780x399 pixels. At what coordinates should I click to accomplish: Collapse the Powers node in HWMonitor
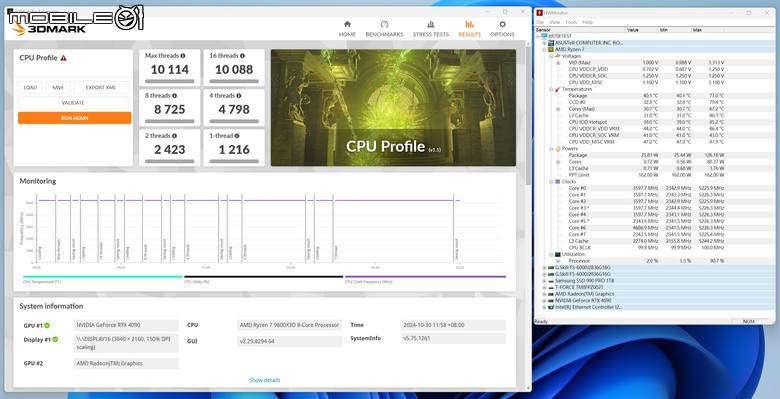pyautogui.click(x=551, y=149)
